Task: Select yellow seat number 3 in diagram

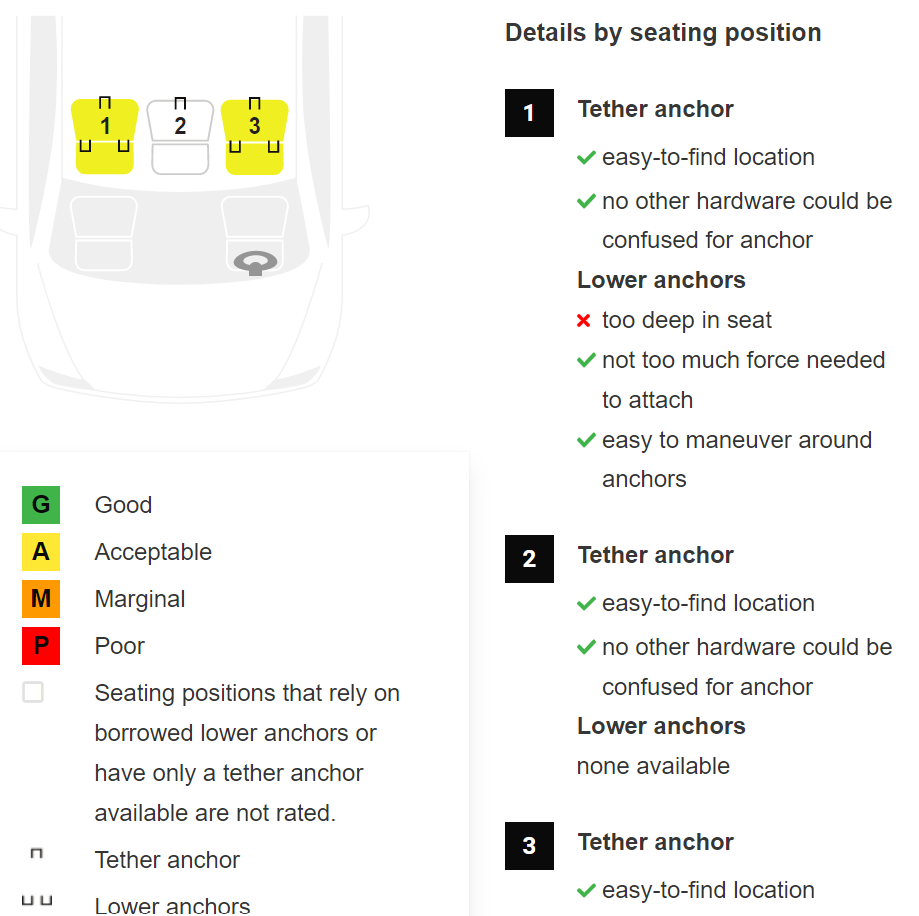Action: click(254, 137)
